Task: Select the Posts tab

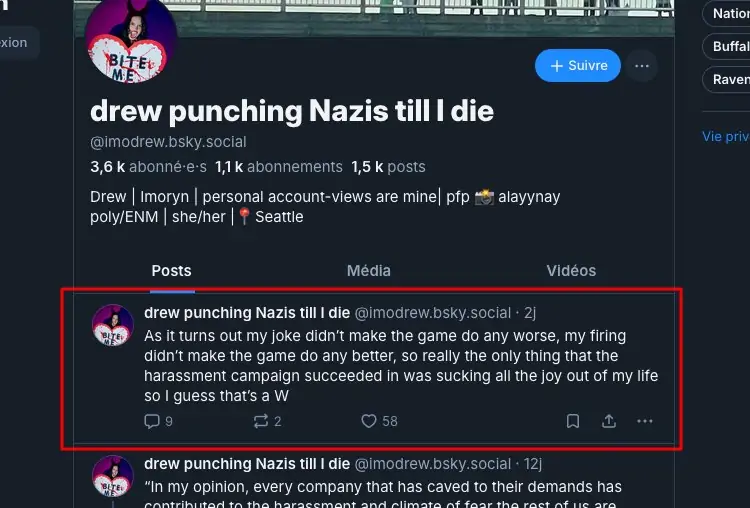Action: click(171, 271)
